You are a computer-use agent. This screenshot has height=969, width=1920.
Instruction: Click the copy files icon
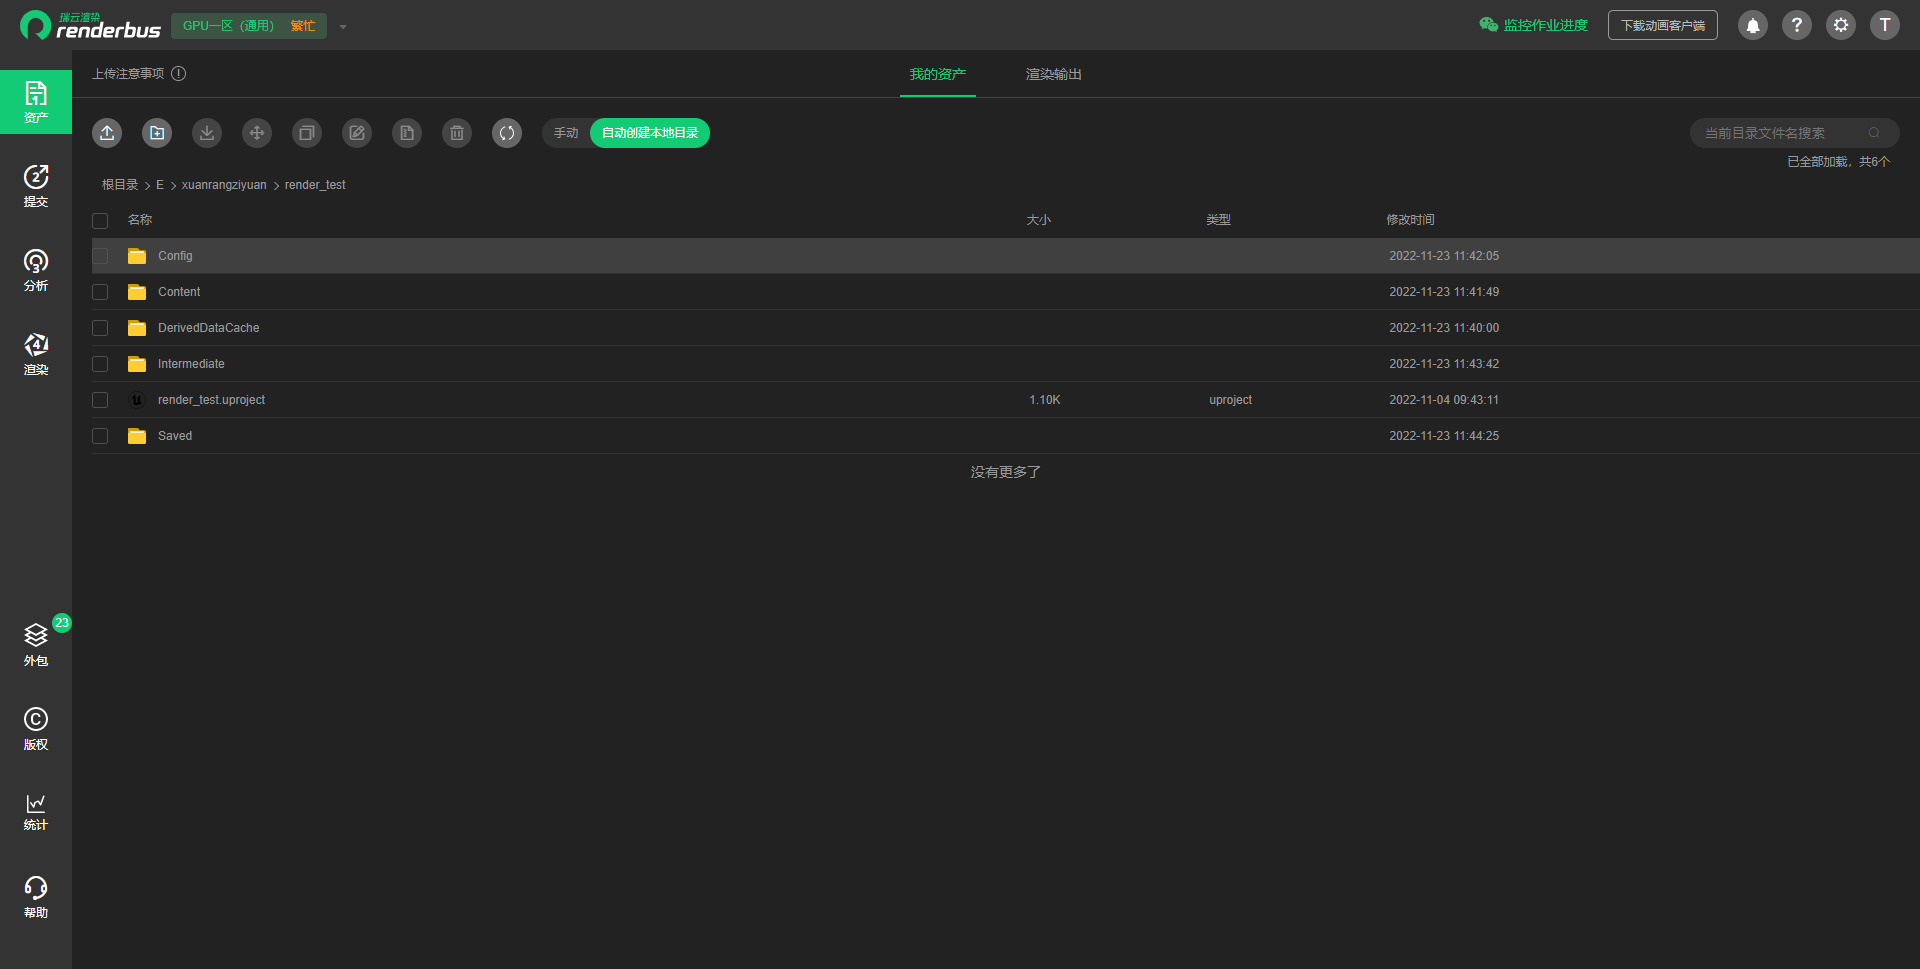coord(307,133)
